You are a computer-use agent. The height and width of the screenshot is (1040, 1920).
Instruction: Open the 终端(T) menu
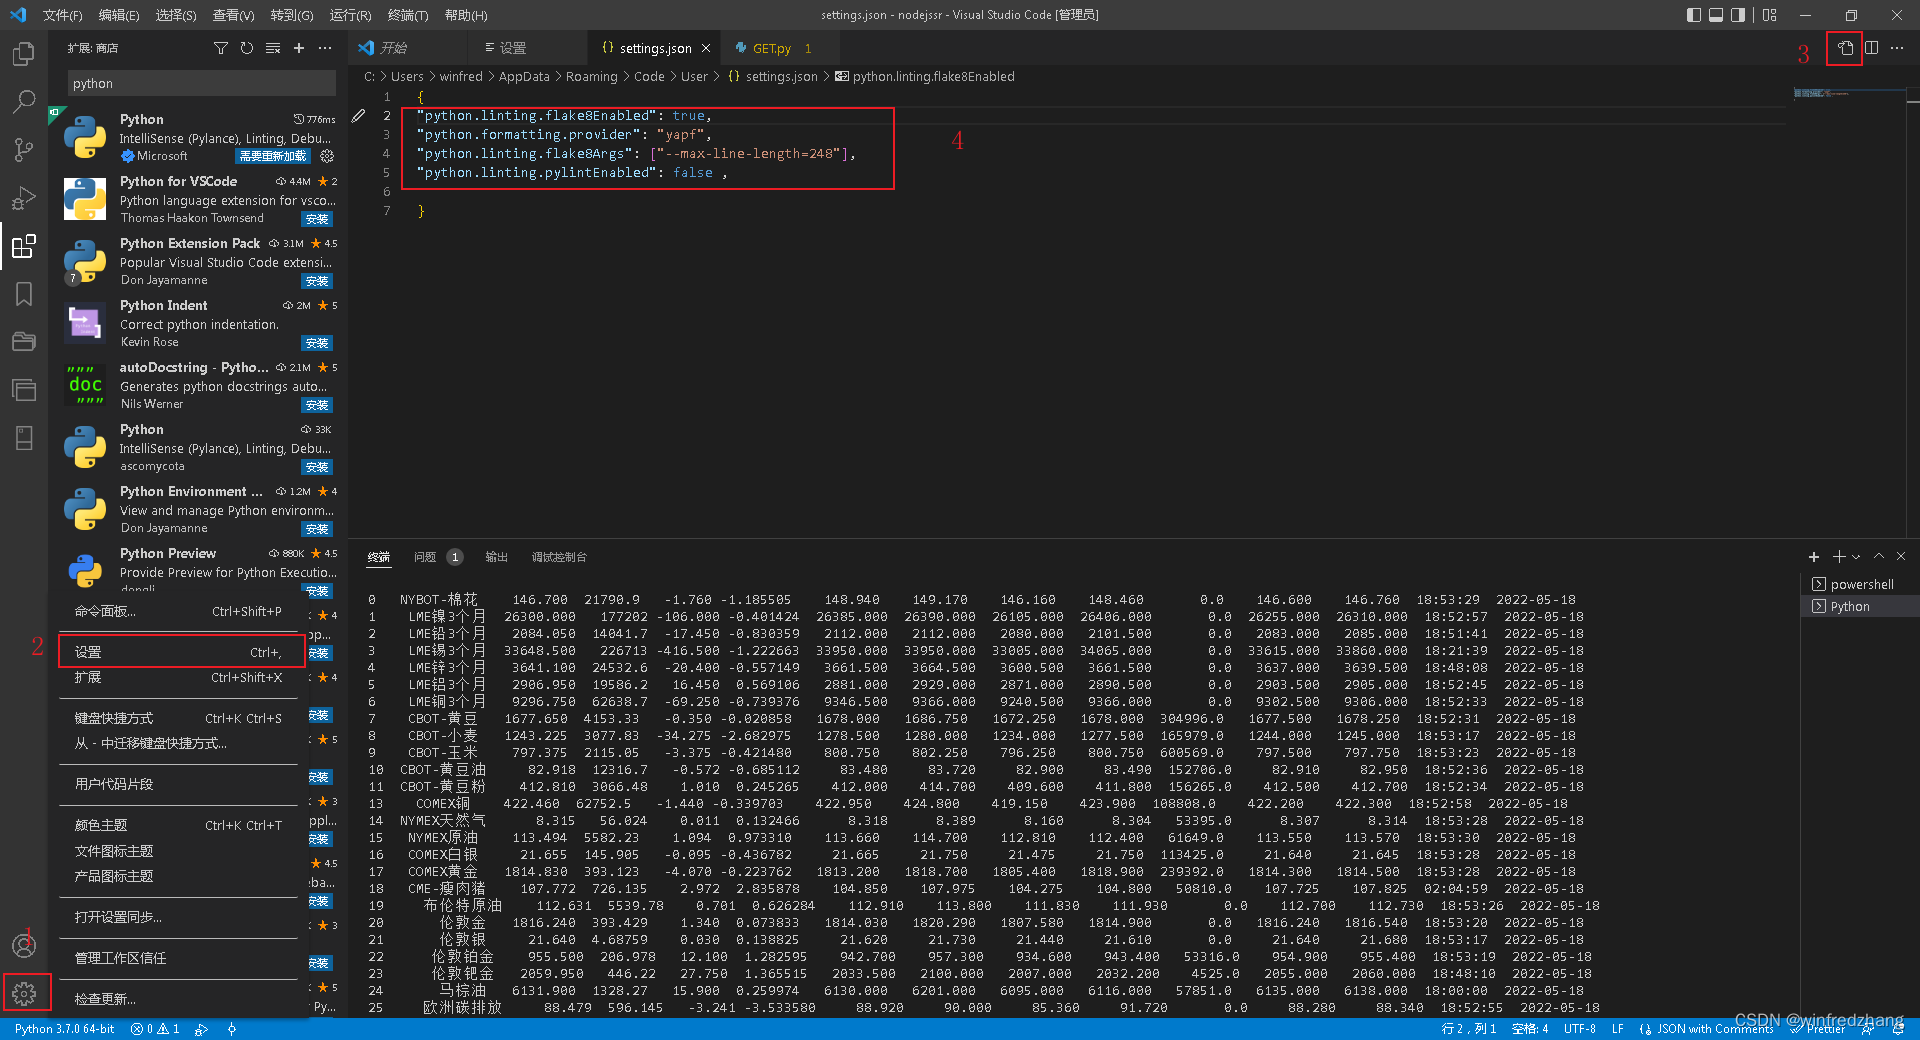click(408, 15)
